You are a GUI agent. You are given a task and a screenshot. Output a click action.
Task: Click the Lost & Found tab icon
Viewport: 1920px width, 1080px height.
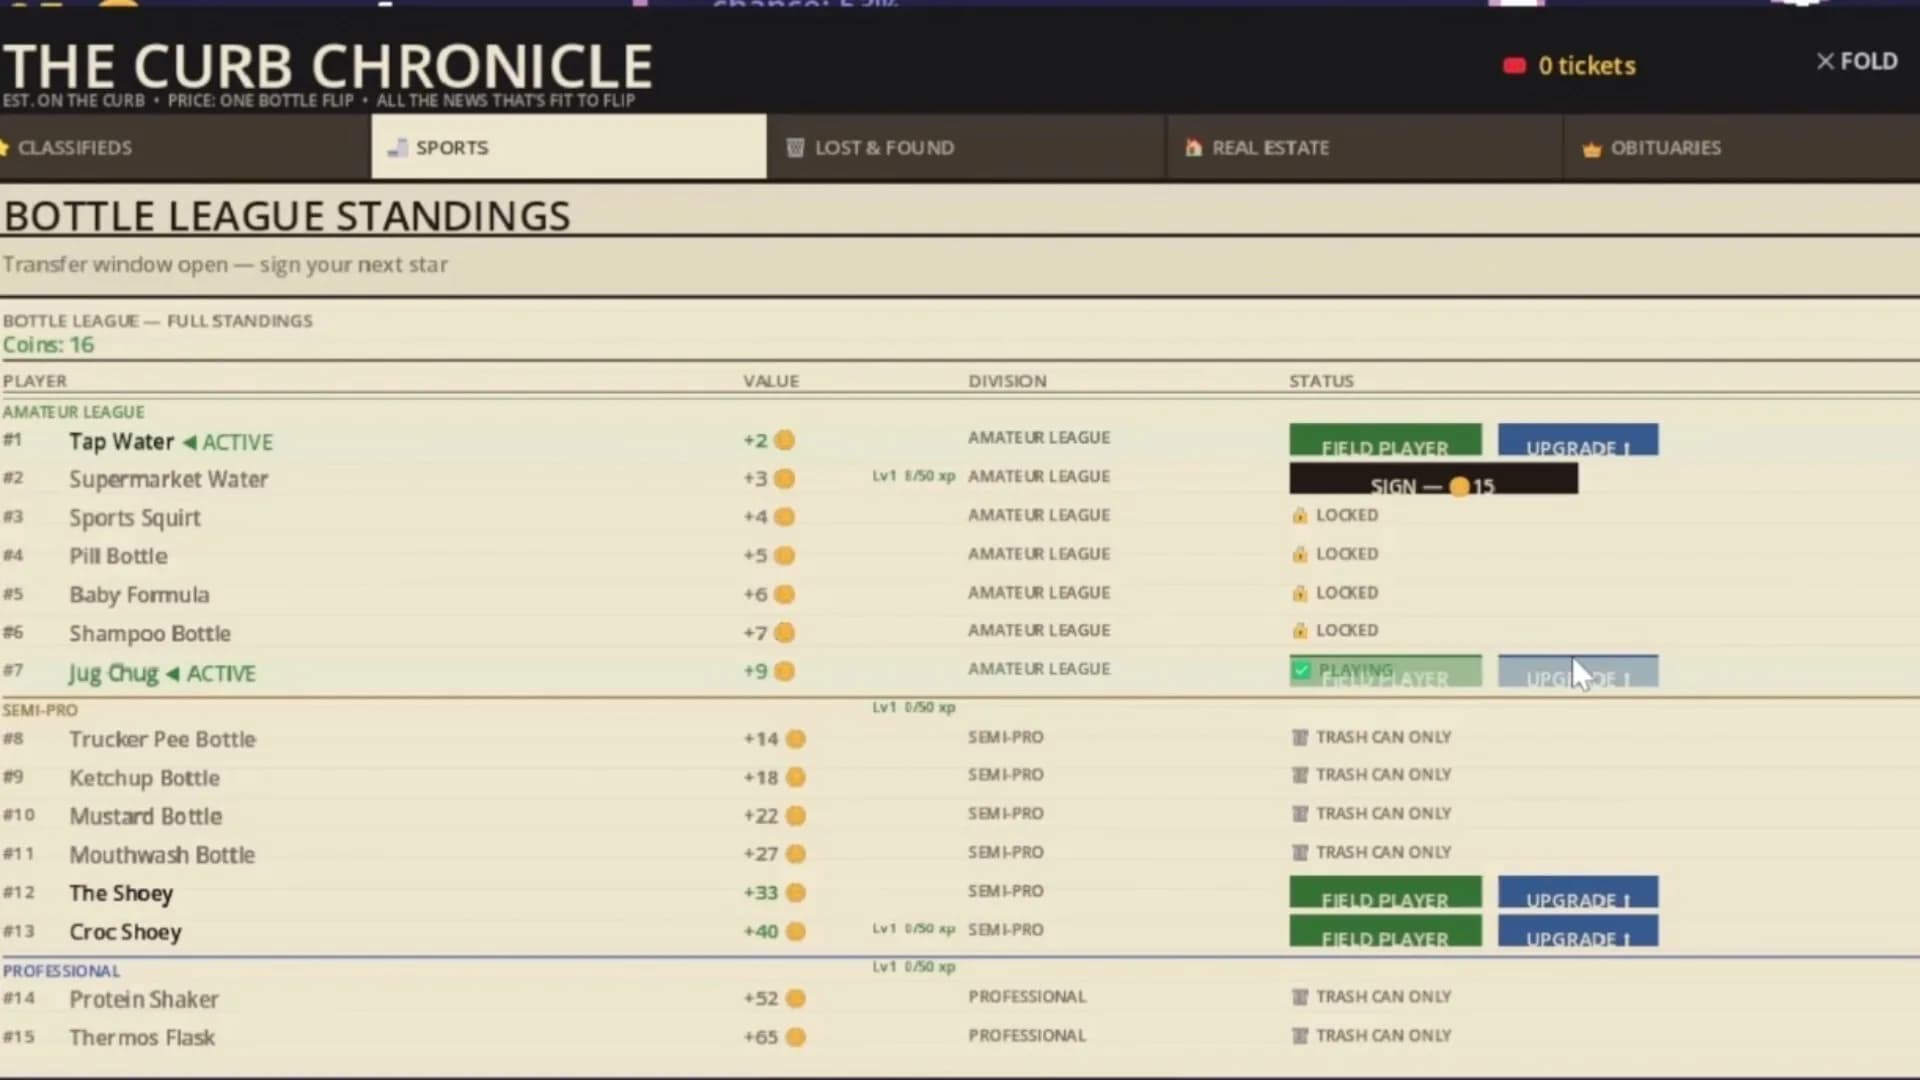tap(795, 148)
